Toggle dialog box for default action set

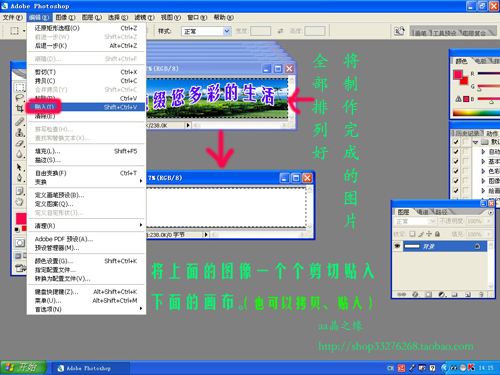click(465, 142)
